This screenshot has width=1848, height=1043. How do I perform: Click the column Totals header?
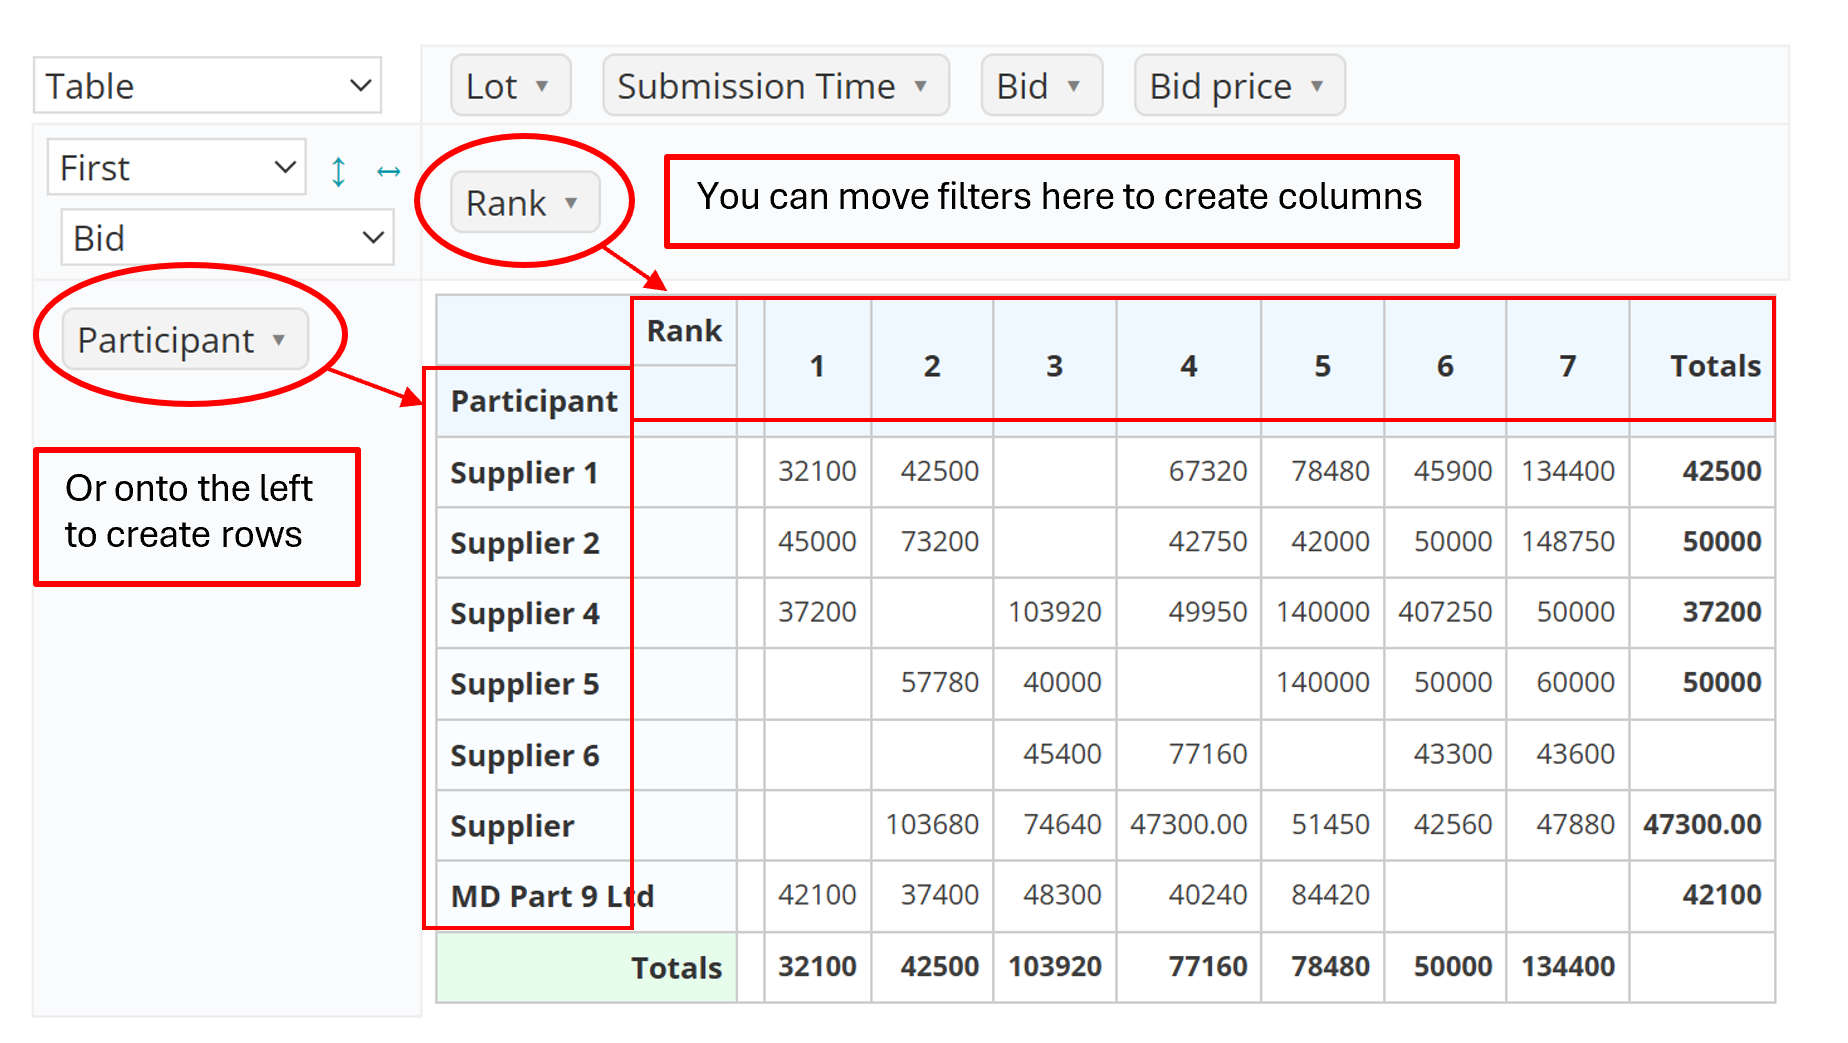1714,366
